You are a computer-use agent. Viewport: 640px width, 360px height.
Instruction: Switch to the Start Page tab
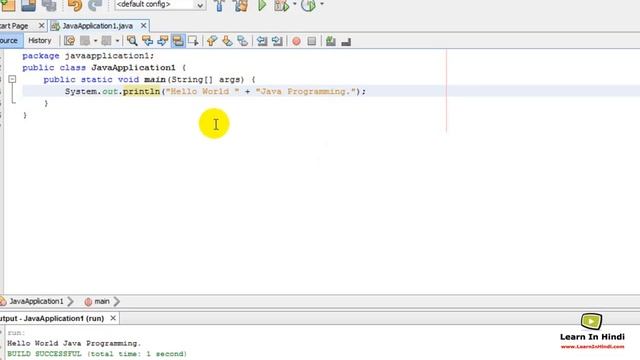[x=14, y=26]
